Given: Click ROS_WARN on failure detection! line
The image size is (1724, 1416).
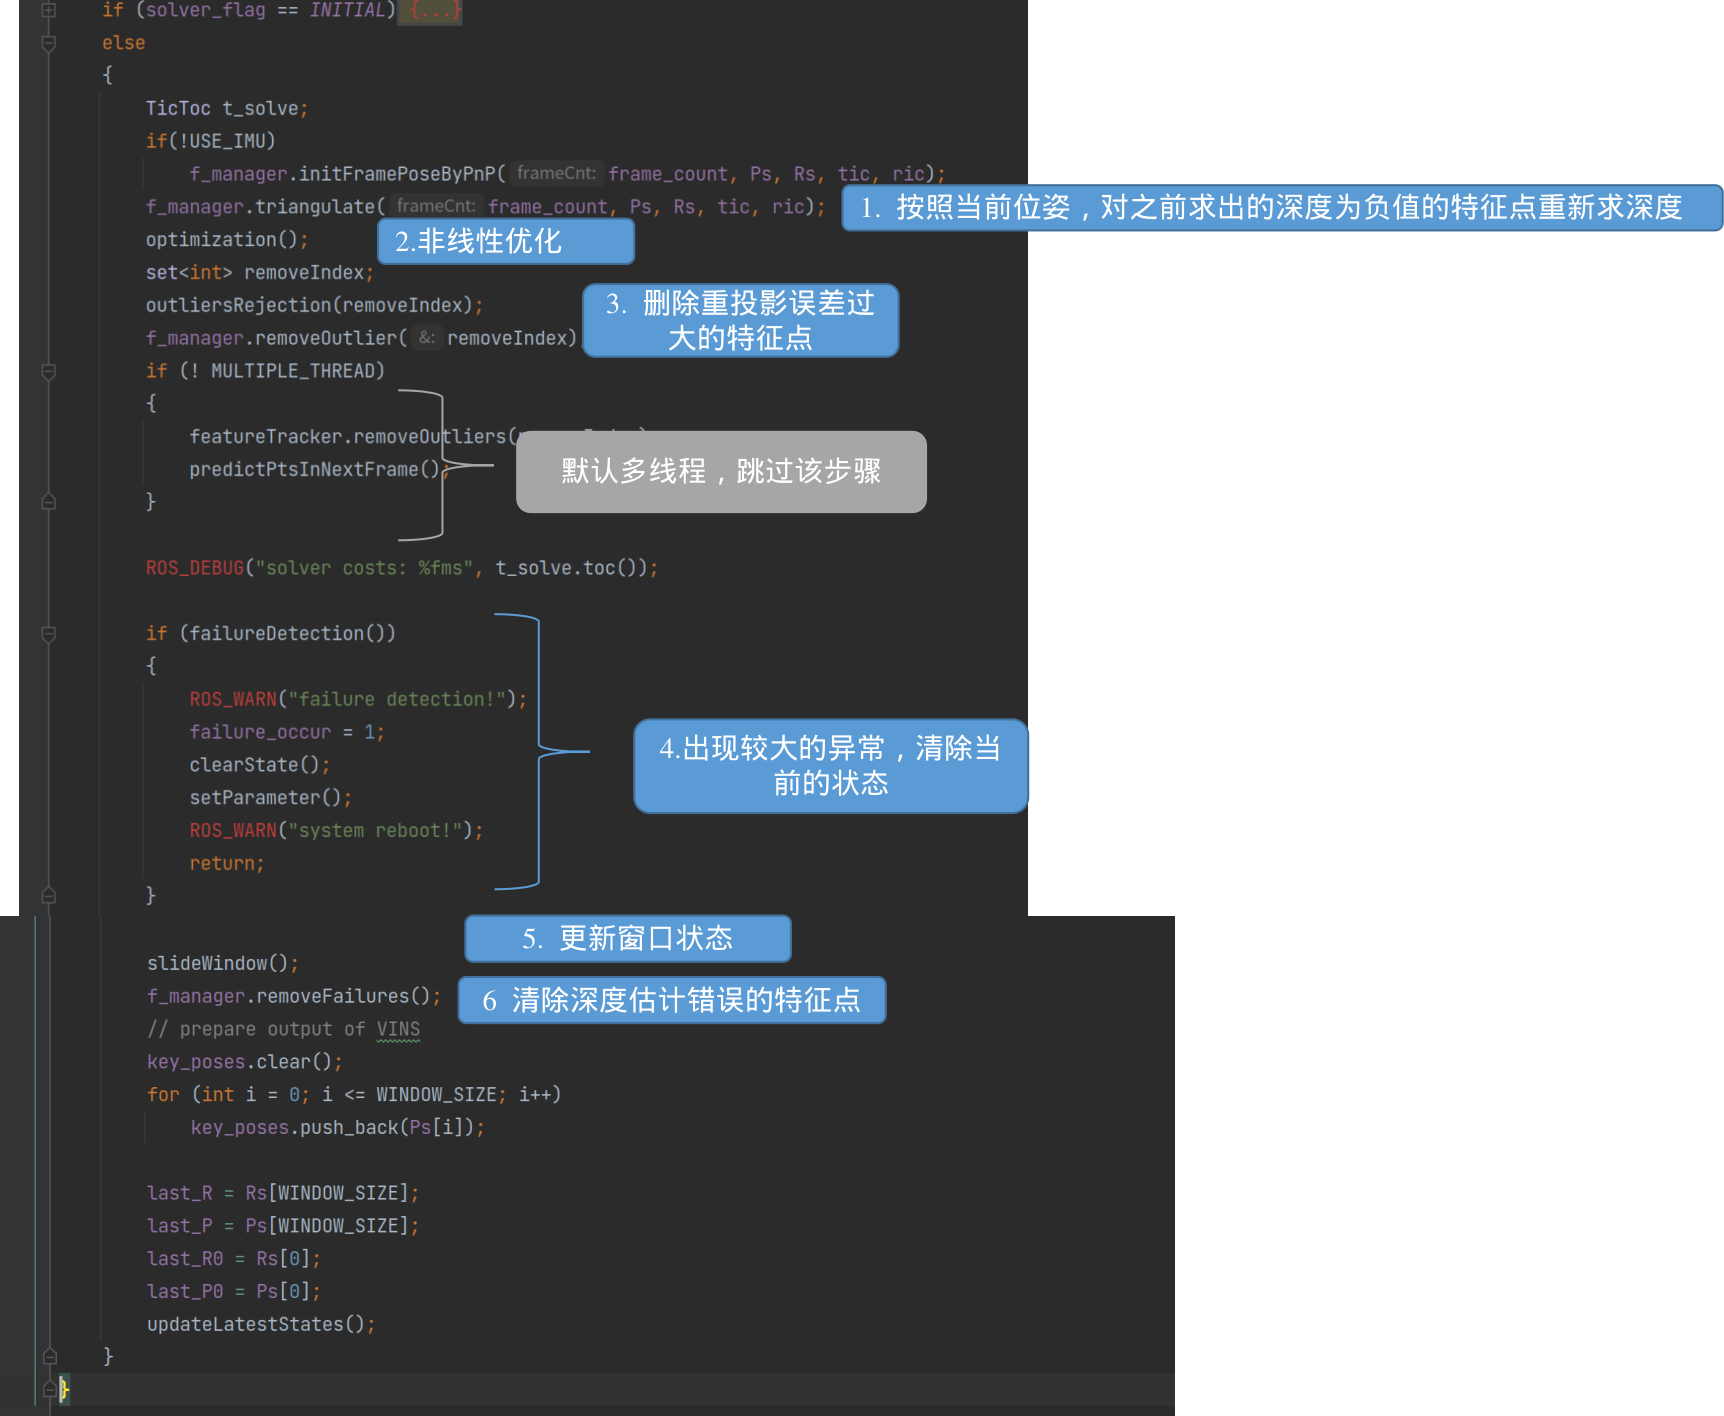Looking at the screenshot, I should (233, 699).
